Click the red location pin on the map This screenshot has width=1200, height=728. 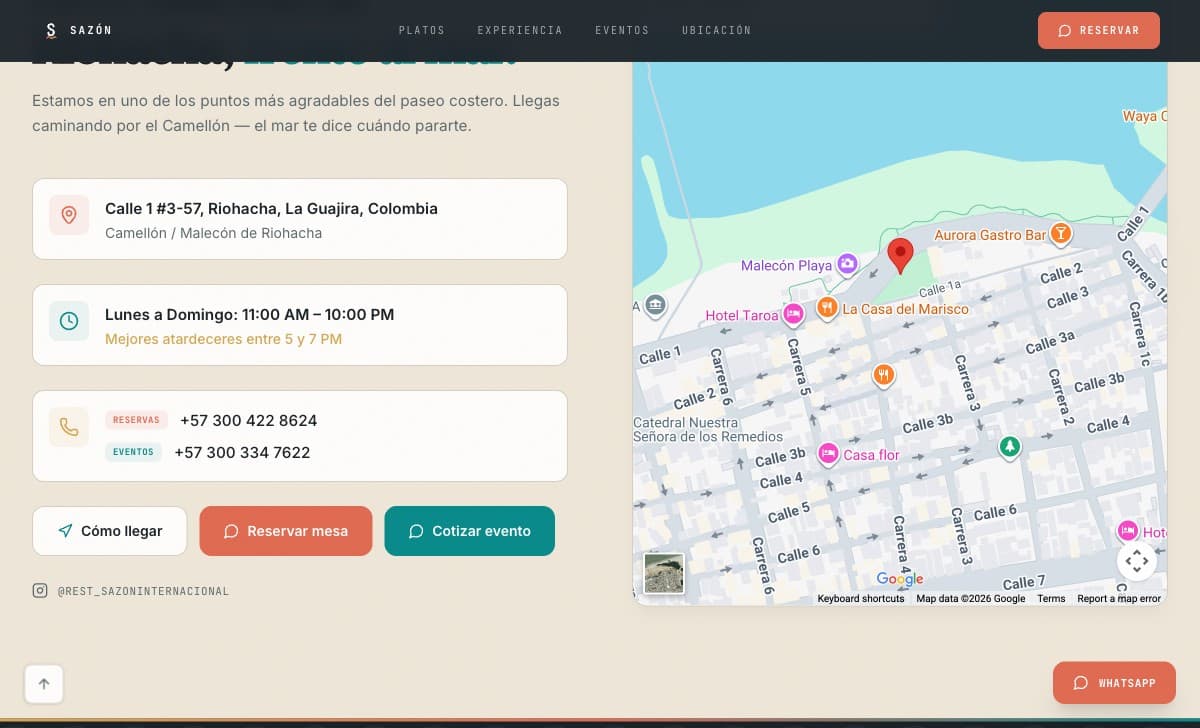pyautogui.click(x=900, y=254)
